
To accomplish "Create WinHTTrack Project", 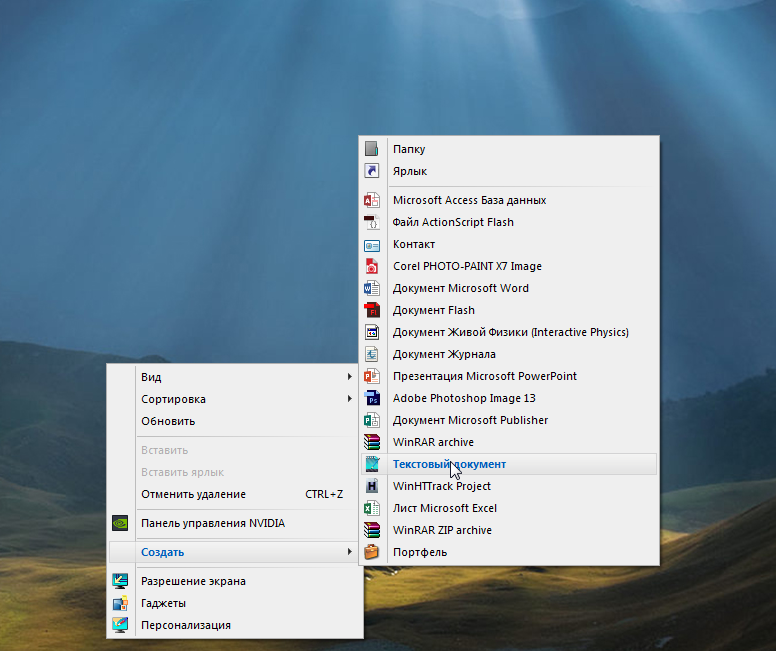I will 509,486.
